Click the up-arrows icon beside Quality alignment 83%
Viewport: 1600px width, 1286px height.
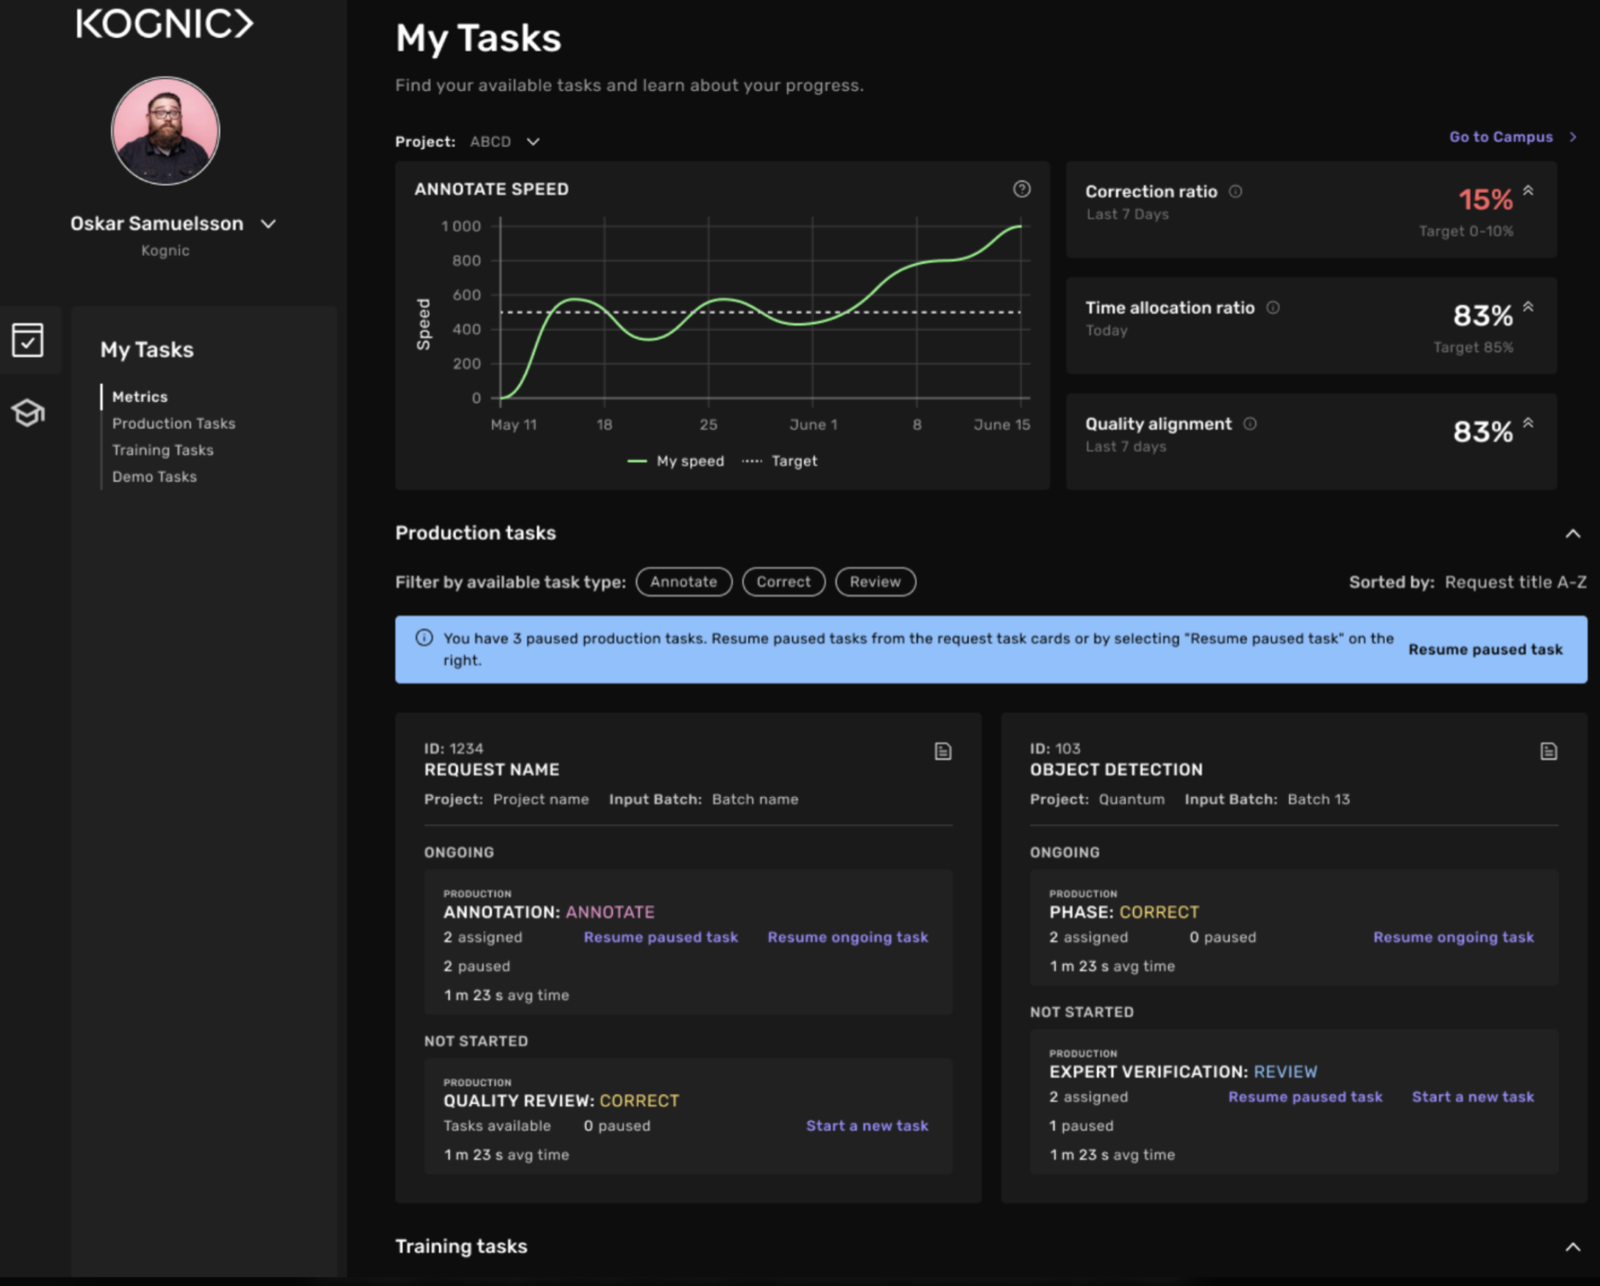1528,423
